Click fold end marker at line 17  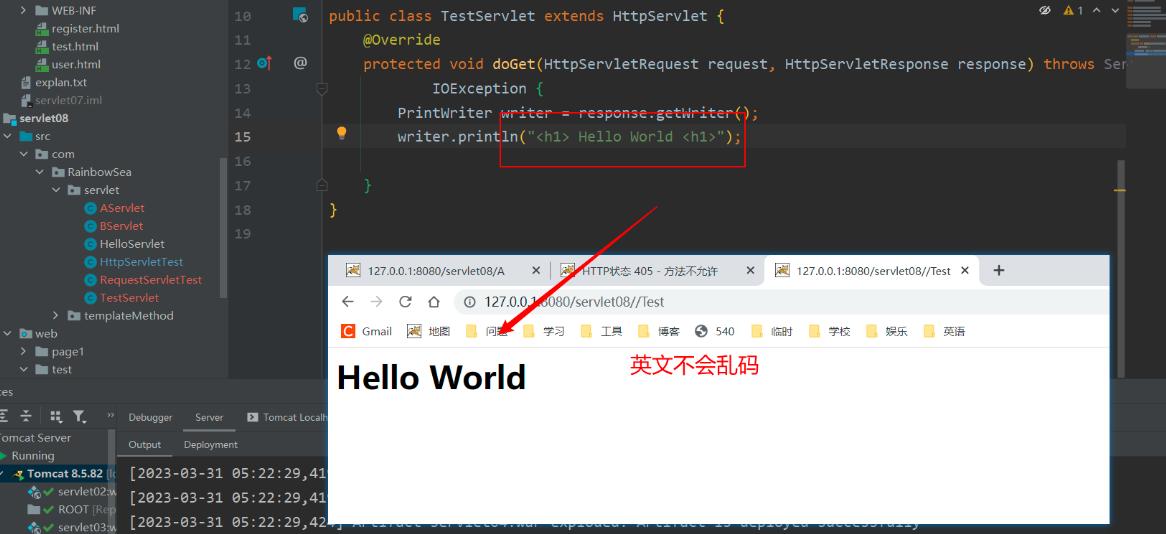coord(322,184)
